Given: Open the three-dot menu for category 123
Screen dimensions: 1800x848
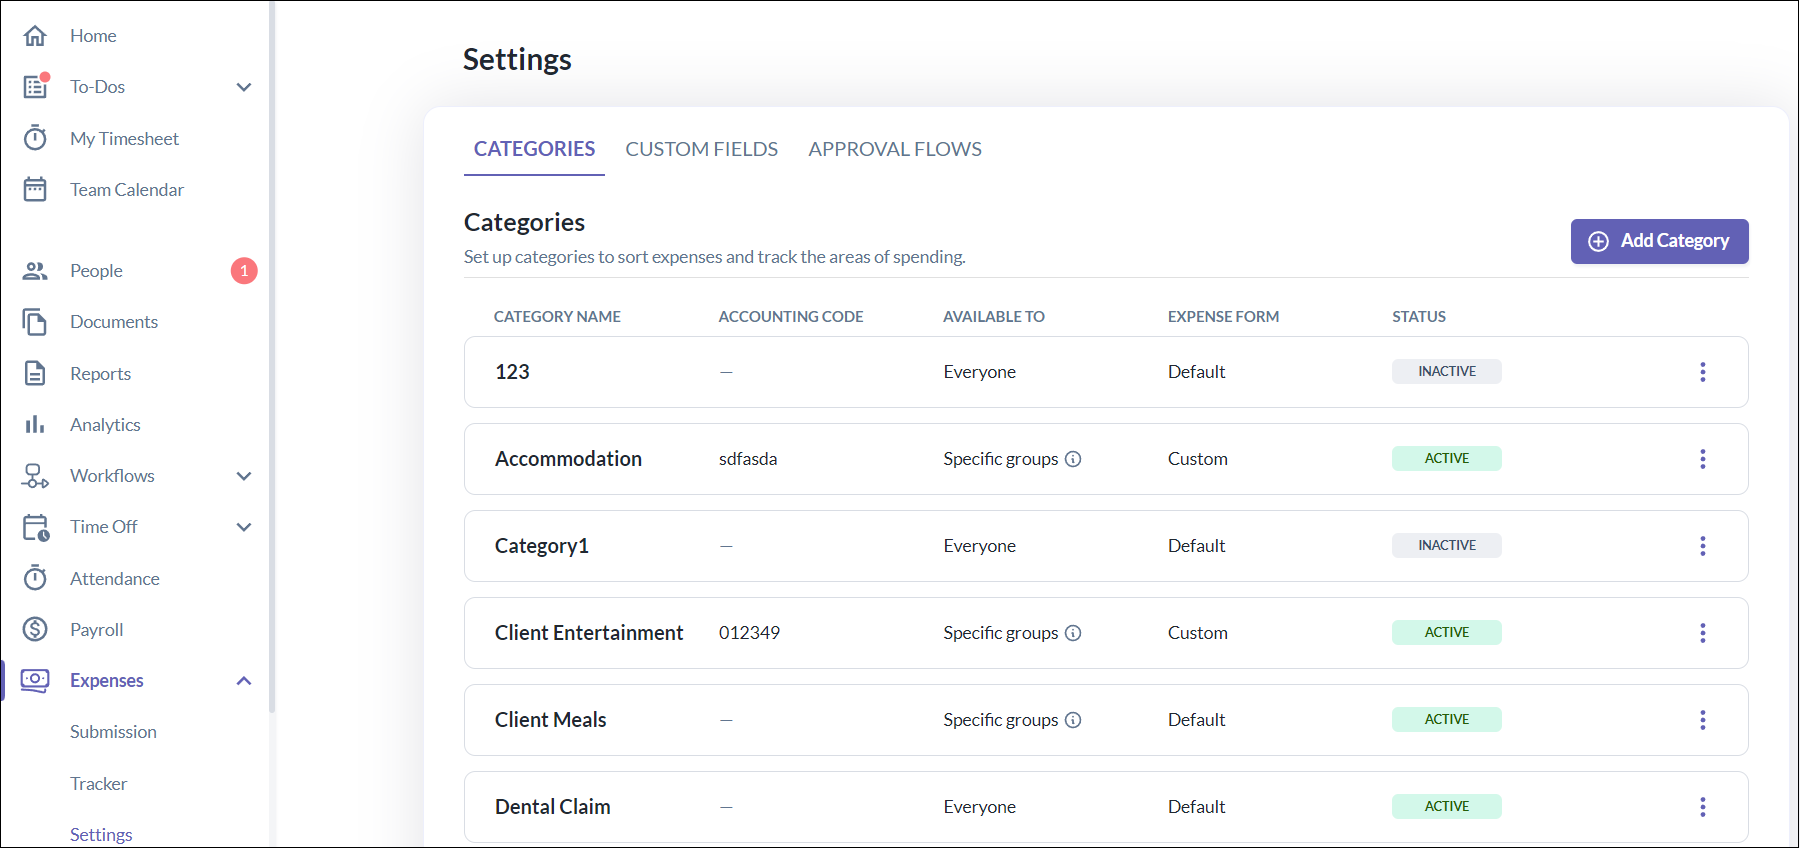Looking at the screenshot, I should coord(1702,372).
